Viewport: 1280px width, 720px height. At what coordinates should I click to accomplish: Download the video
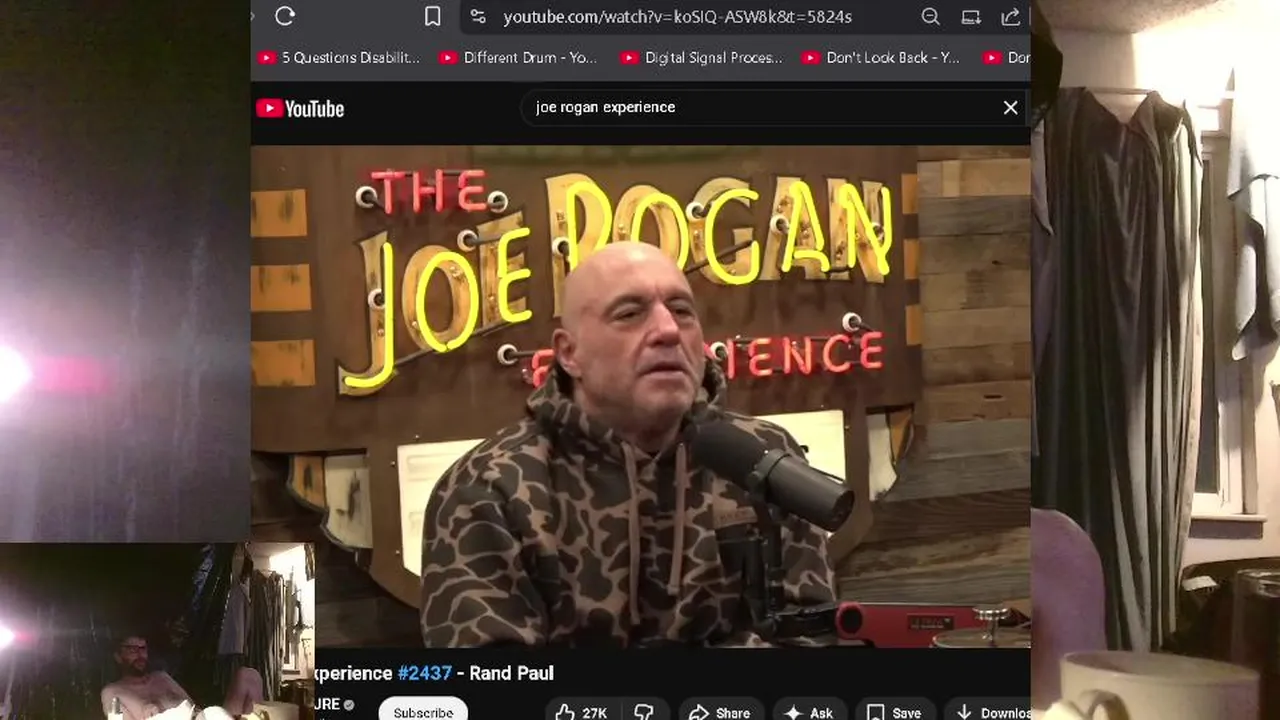click(x=990, y=712)
